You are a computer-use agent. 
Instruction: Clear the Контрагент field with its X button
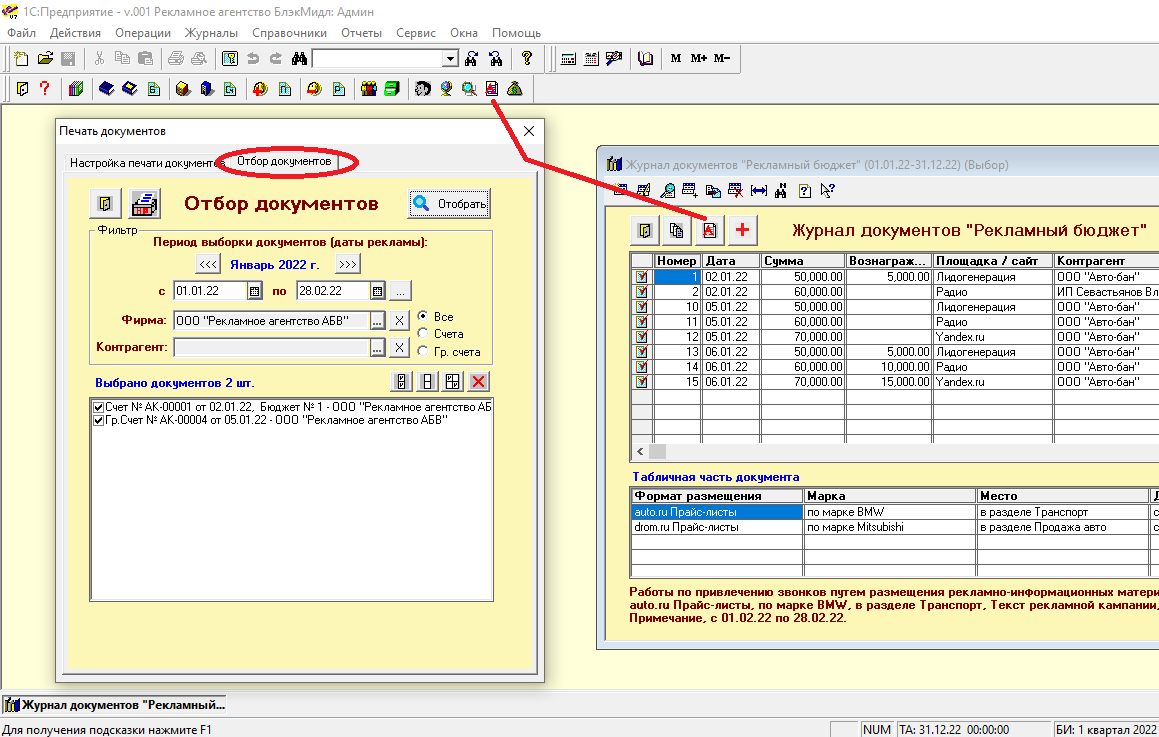tap(399, 347)
